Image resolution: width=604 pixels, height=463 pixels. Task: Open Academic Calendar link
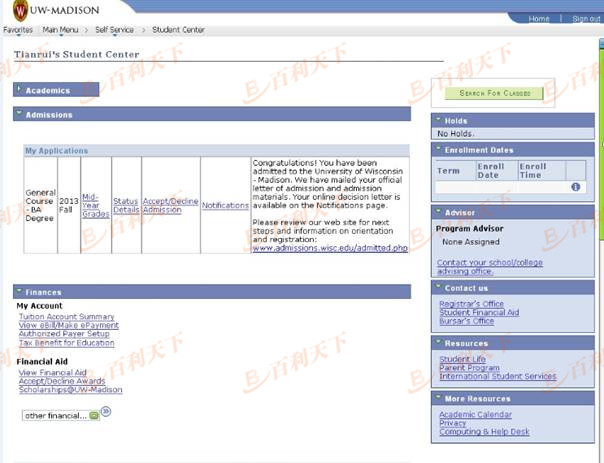pos(475,414)
